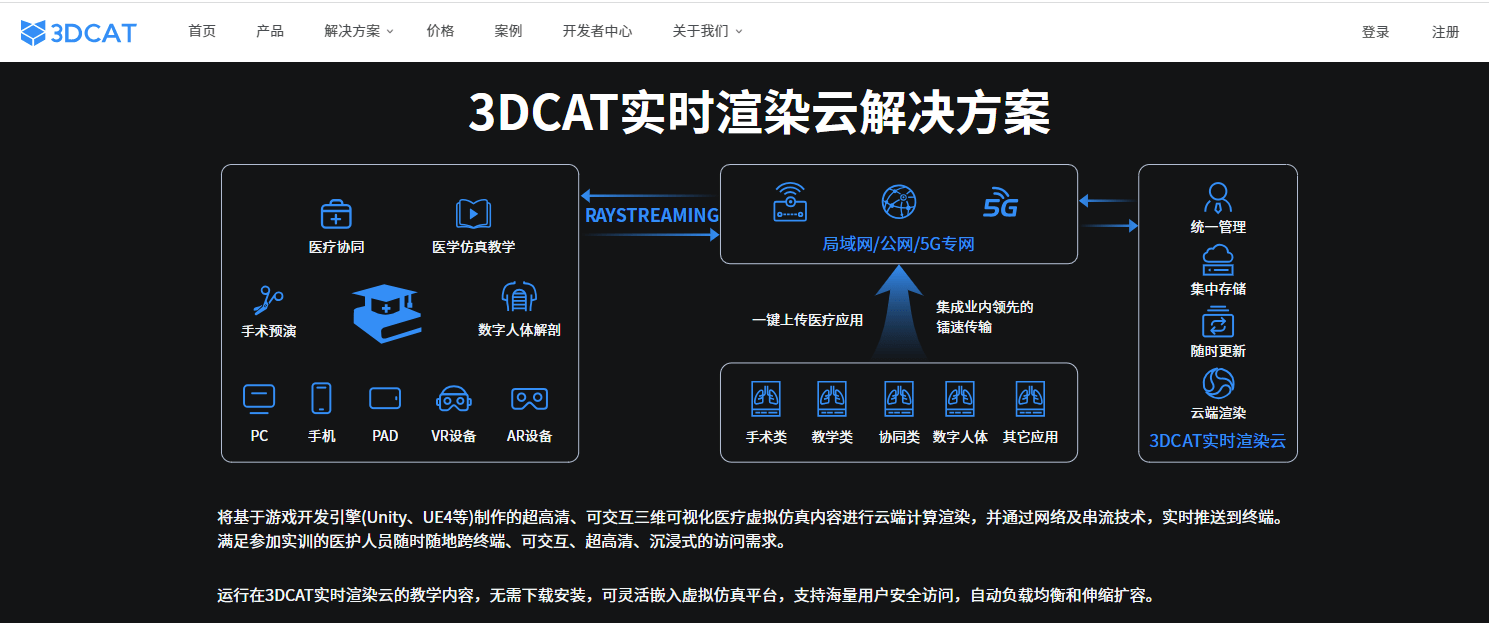Expand the 关于我们 dropdown chevron

click(x=739, y=32)
